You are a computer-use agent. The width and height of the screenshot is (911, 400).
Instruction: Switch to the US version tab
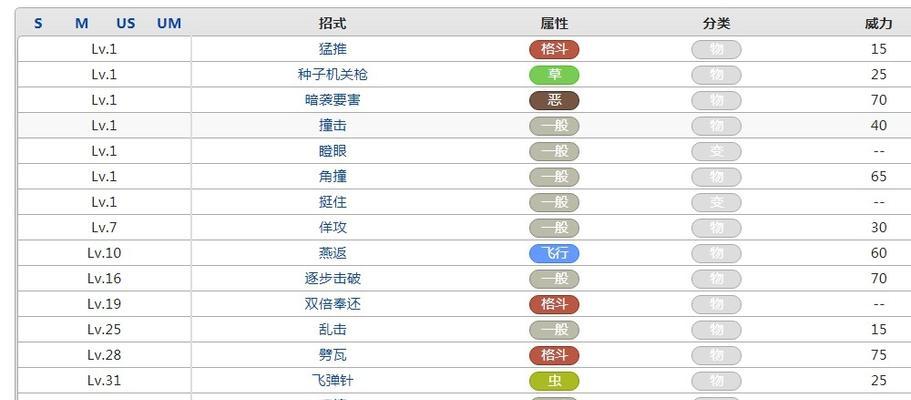click(x=125, y=24)
